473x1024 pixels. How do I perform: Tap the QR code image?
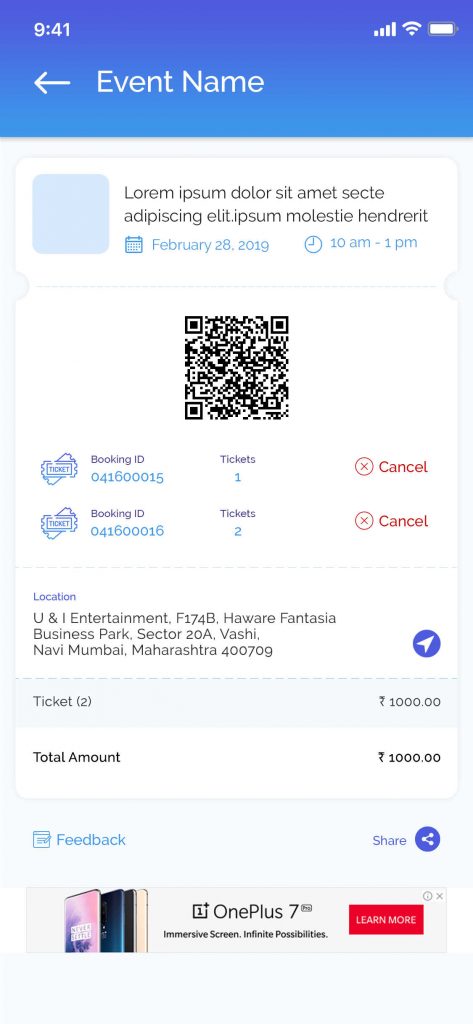[x=236, y=368]
